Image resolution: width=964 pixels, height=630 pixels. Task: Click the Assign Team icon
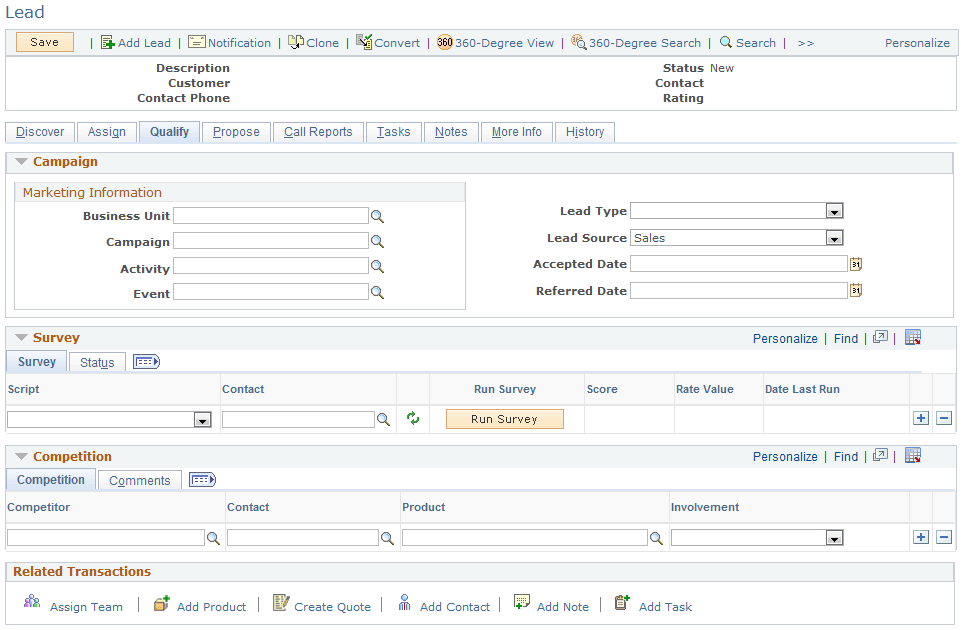click(32, 601)
